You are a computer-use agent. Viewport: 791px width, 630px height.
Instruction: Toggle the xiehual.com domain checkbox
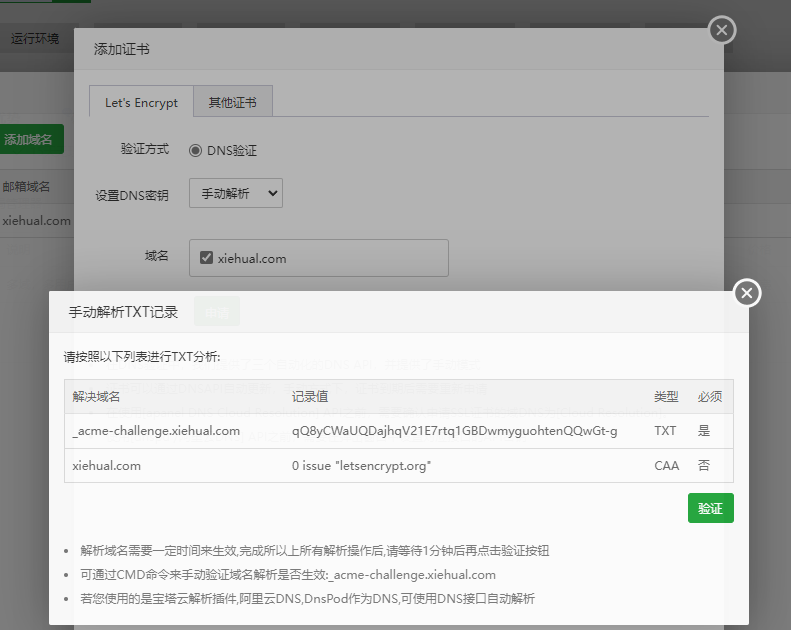coord(207,258)
